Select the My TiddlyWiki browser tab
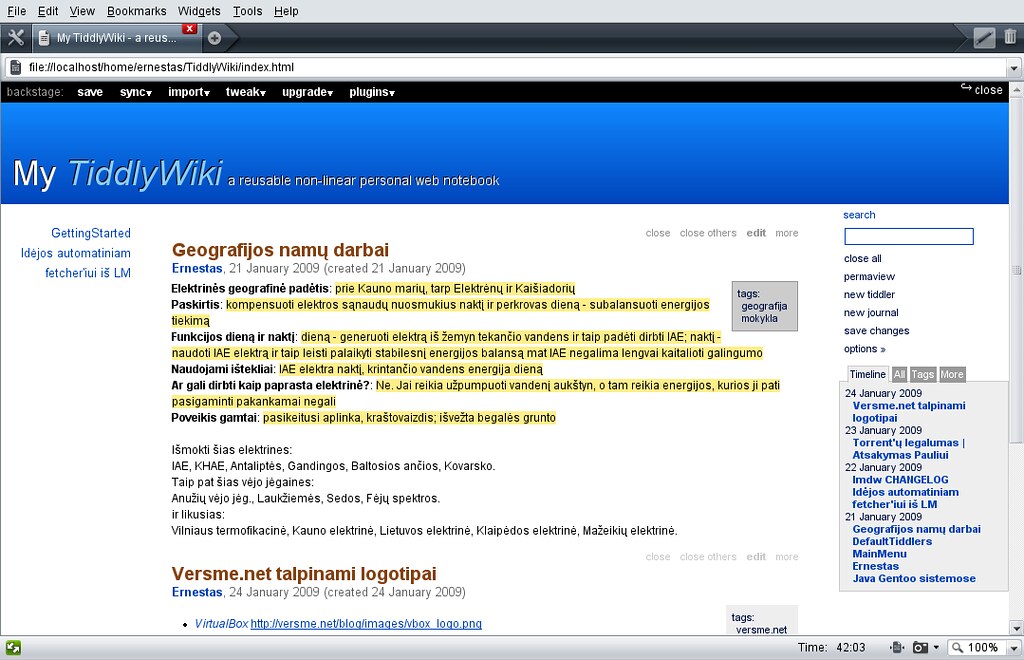Screen dimensions: 1024x660 116,38
